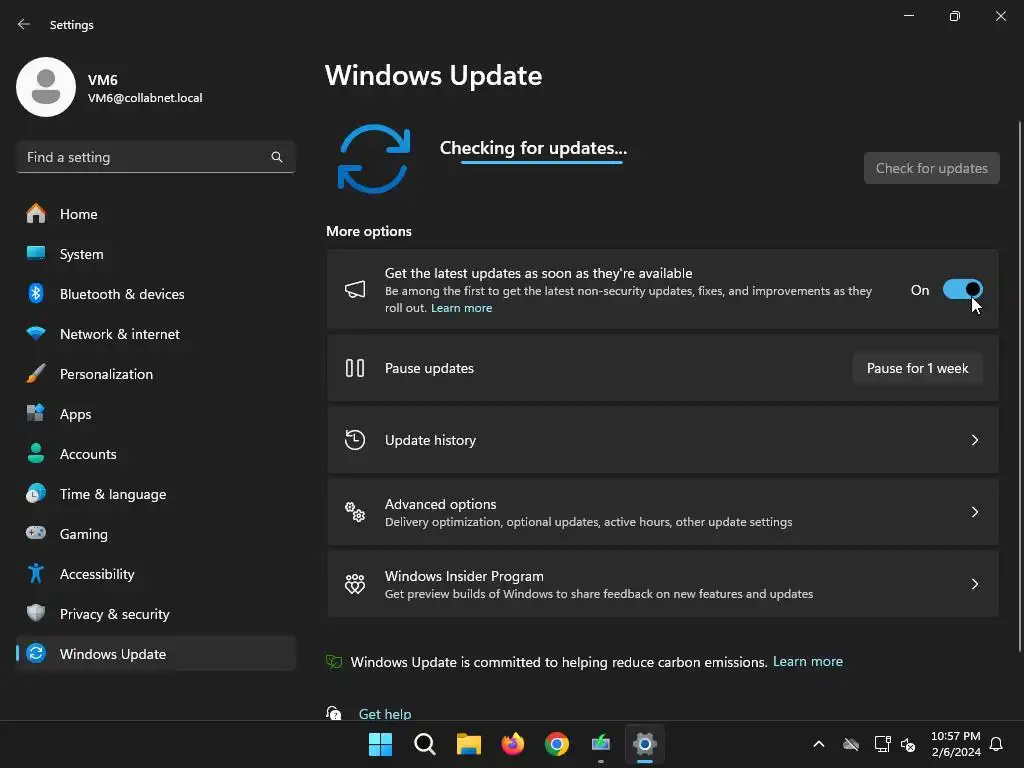
Task: Launch Google Chrome from the taskbar
Action: 556,744
